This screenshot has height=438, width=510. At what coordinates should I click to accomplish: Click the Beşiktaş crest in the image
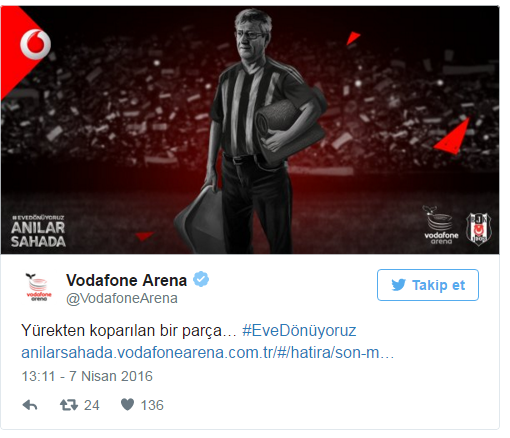coord(479,230)
